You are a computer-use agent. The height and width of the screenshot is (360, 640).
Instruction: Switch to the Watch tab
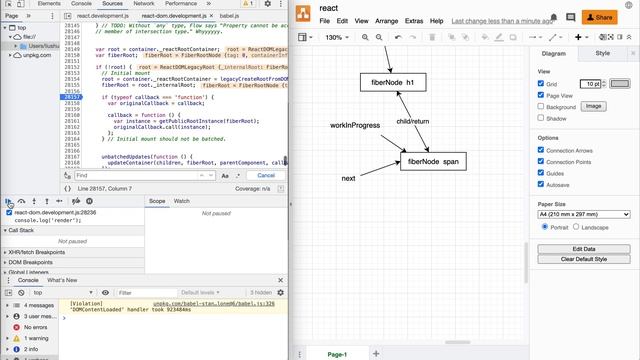click(182, 201)
